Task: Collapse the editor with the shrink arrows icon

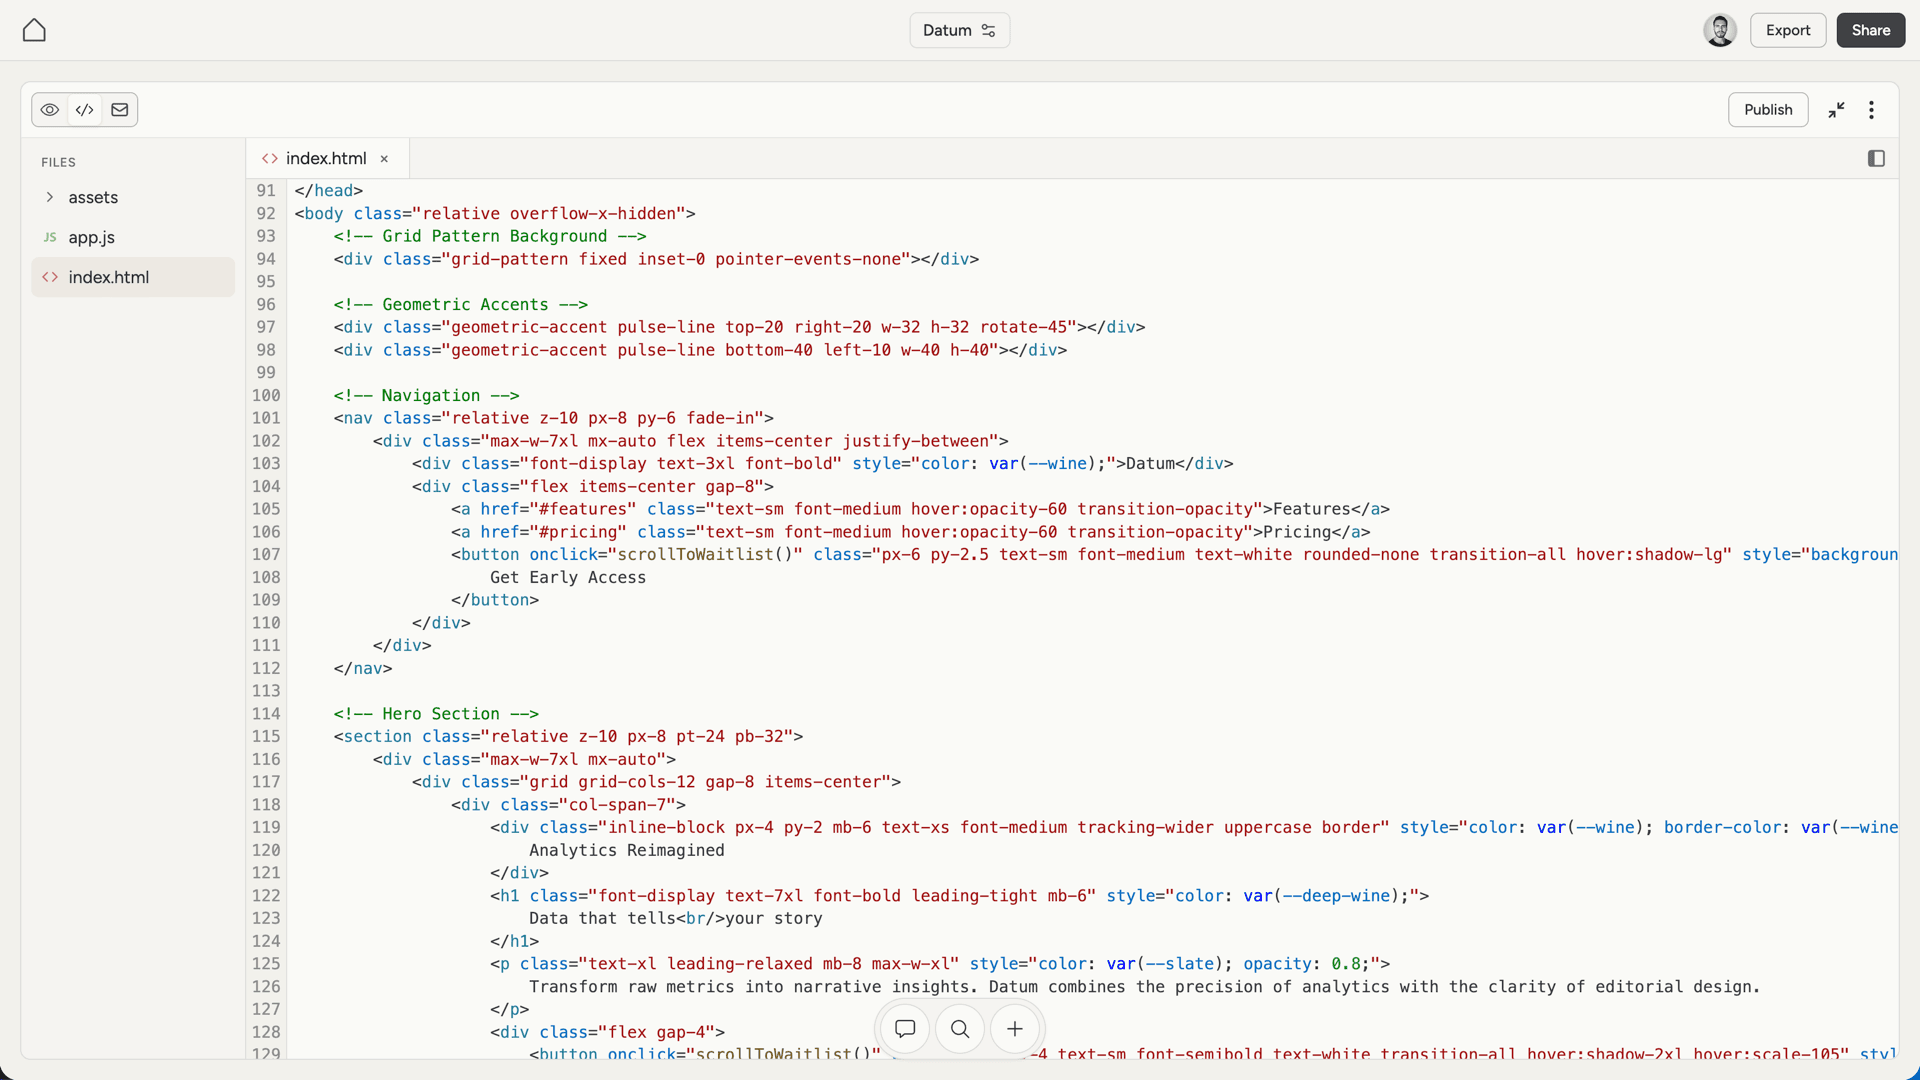Action: pos(1836,109)
